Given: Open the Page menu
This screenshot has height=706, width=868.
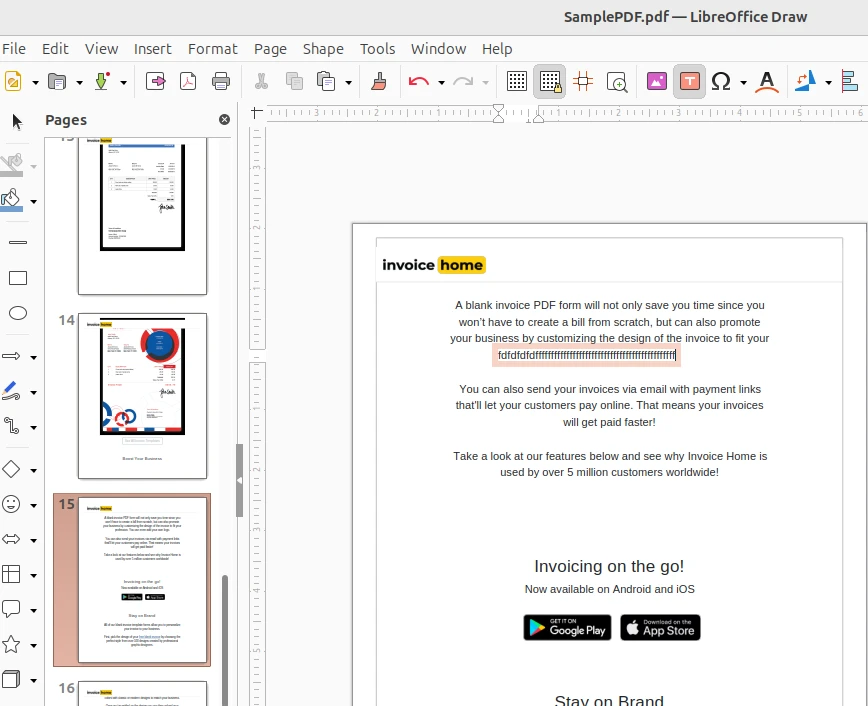Looking at the screenshot, I should point(270,49).
